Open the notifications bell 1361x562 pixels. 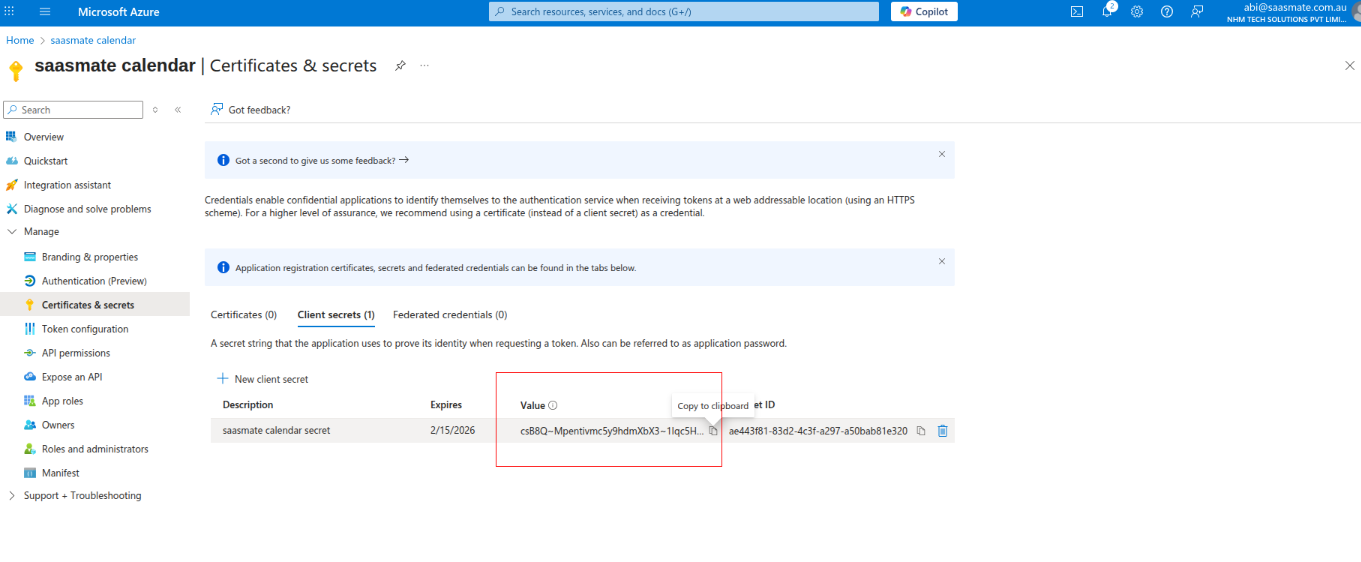(x=1107, y=12)
